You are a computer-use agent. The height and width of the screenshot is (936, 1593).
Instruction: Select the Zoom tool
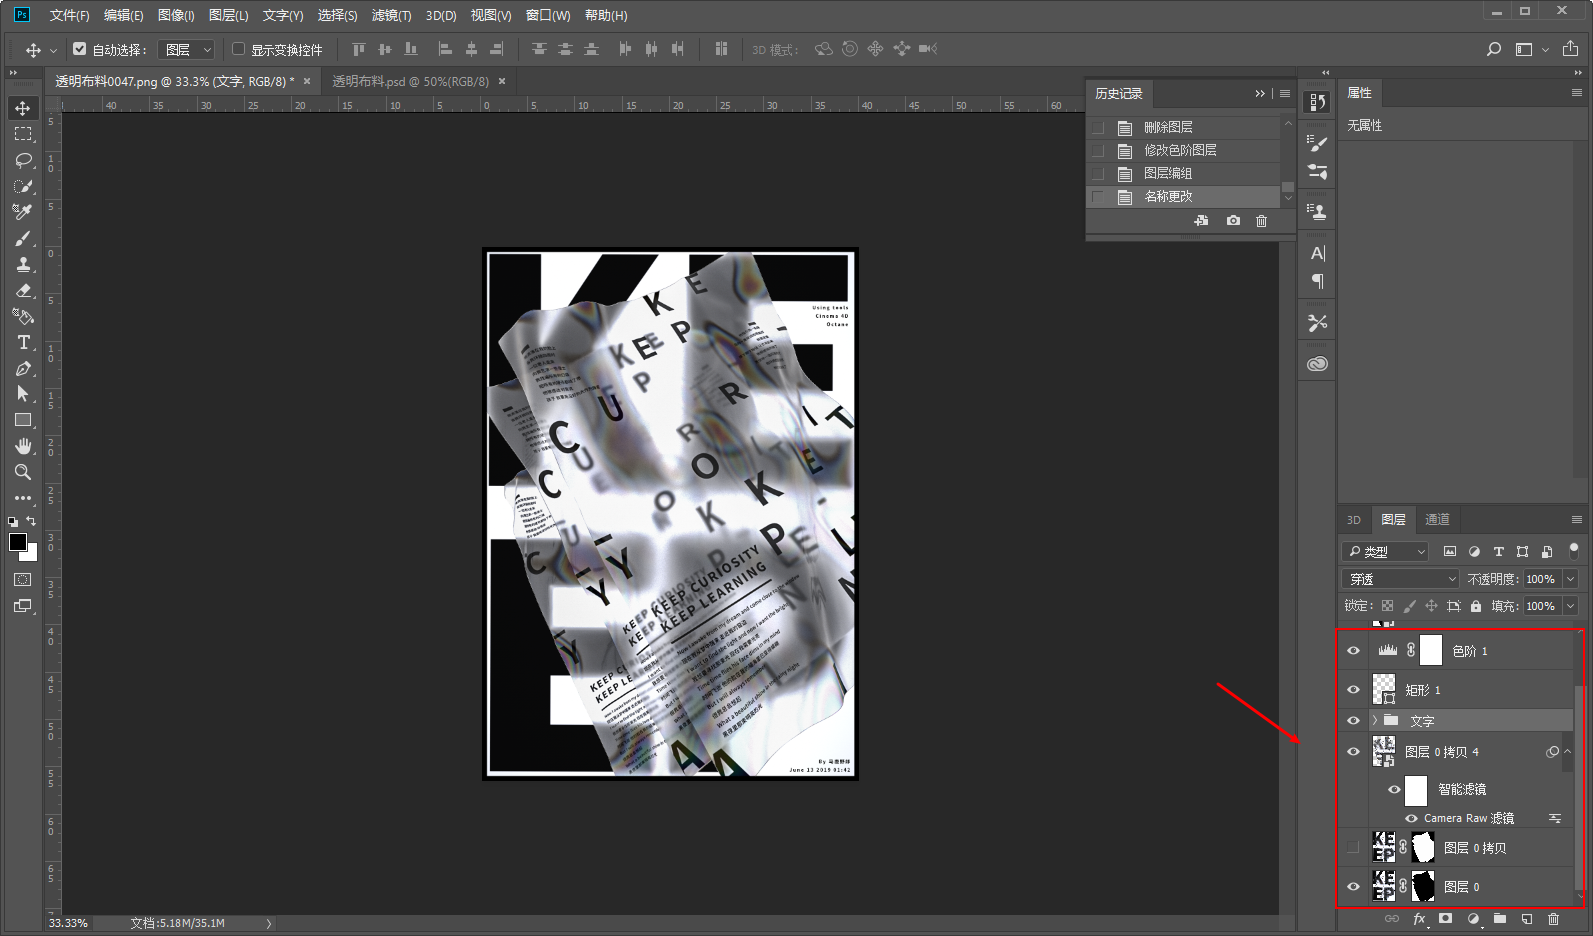point(23,472)
